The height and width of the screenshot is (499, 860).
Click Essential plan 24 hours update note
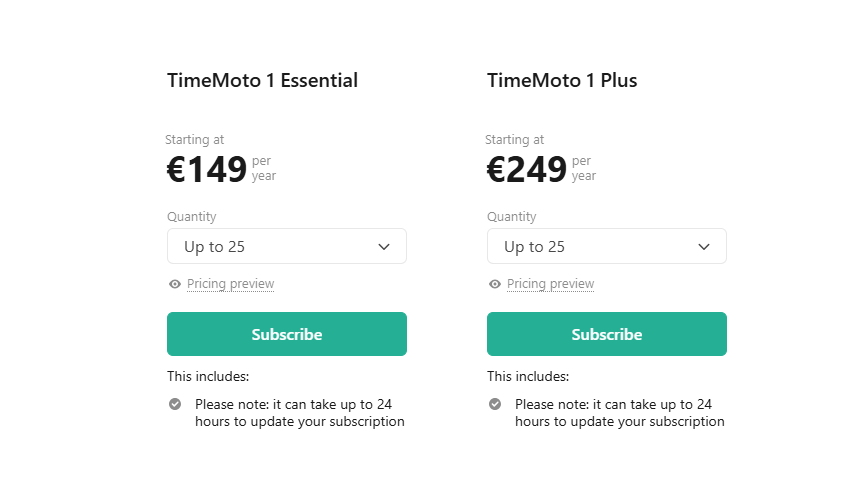(x=299, y=413)
